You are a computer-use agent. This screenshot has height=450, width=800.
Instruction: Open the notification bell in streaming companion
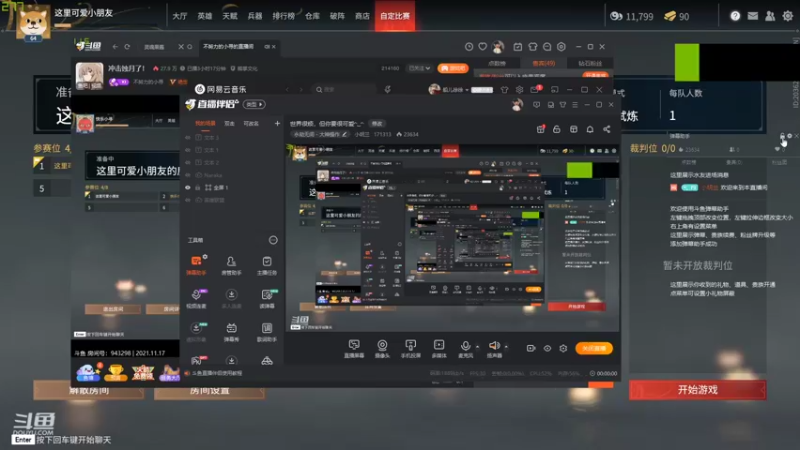pyautogui.click(x=590, y=129)
